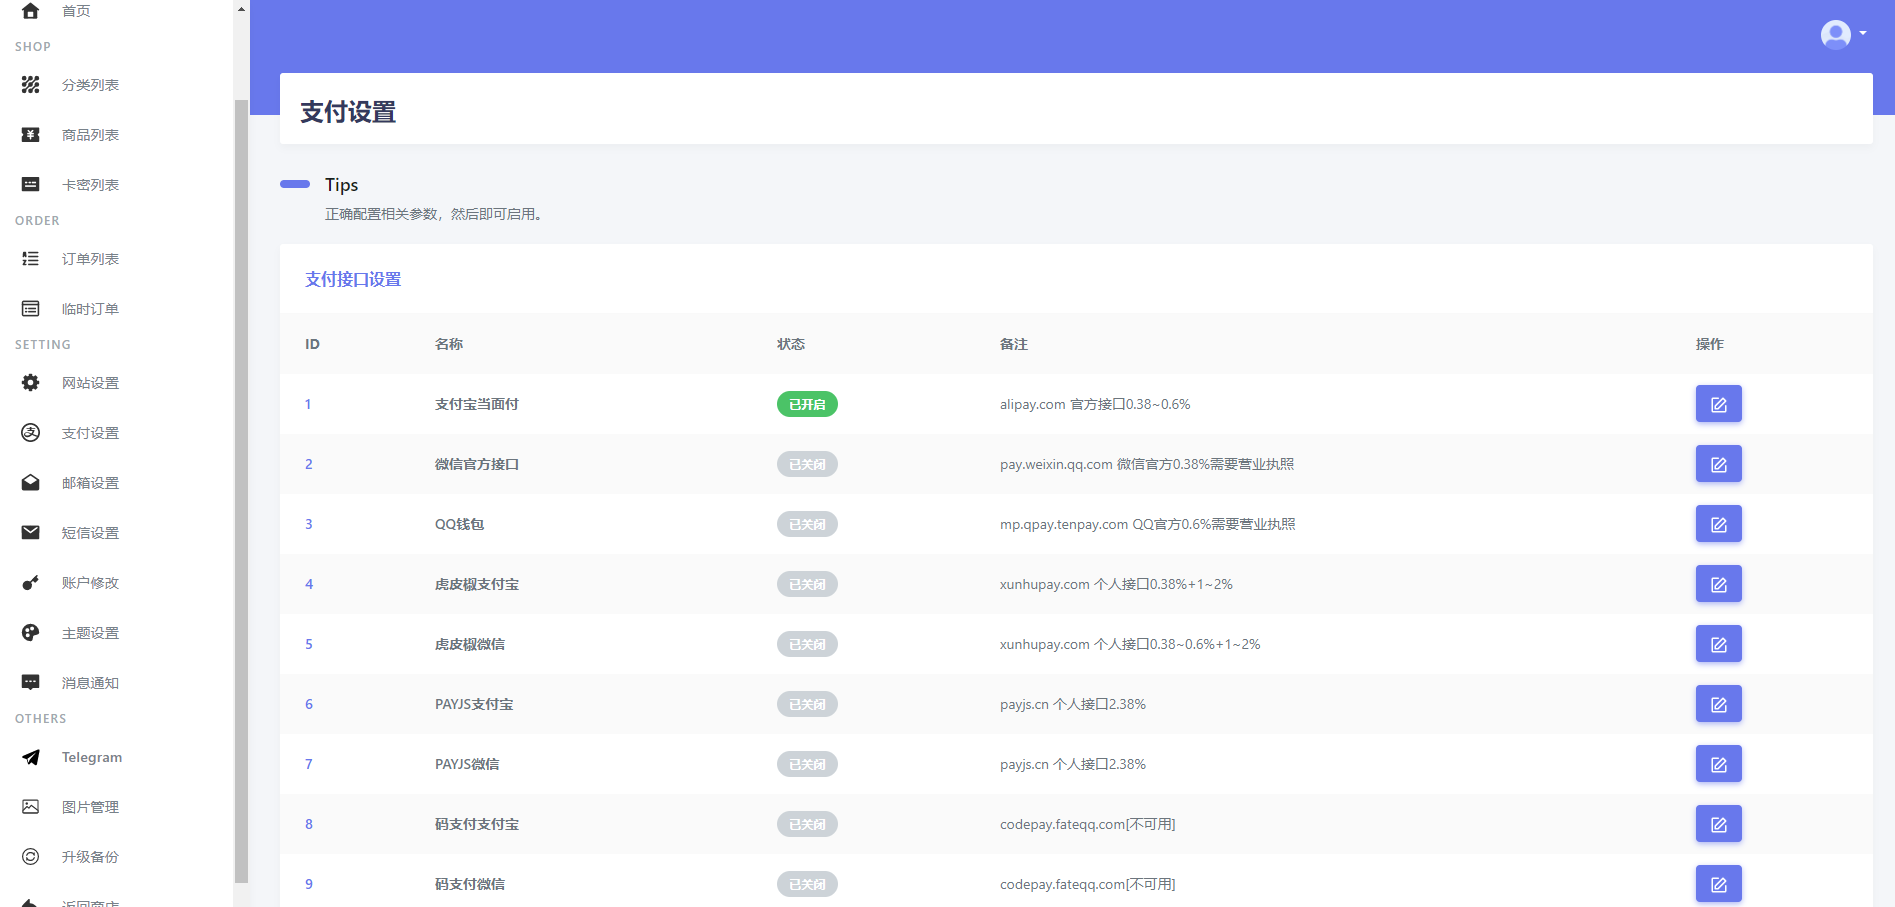This screenshot has height=907, width=1895.
Task: Select the 图片管理 image icon
Action: [x=30, y=807]
